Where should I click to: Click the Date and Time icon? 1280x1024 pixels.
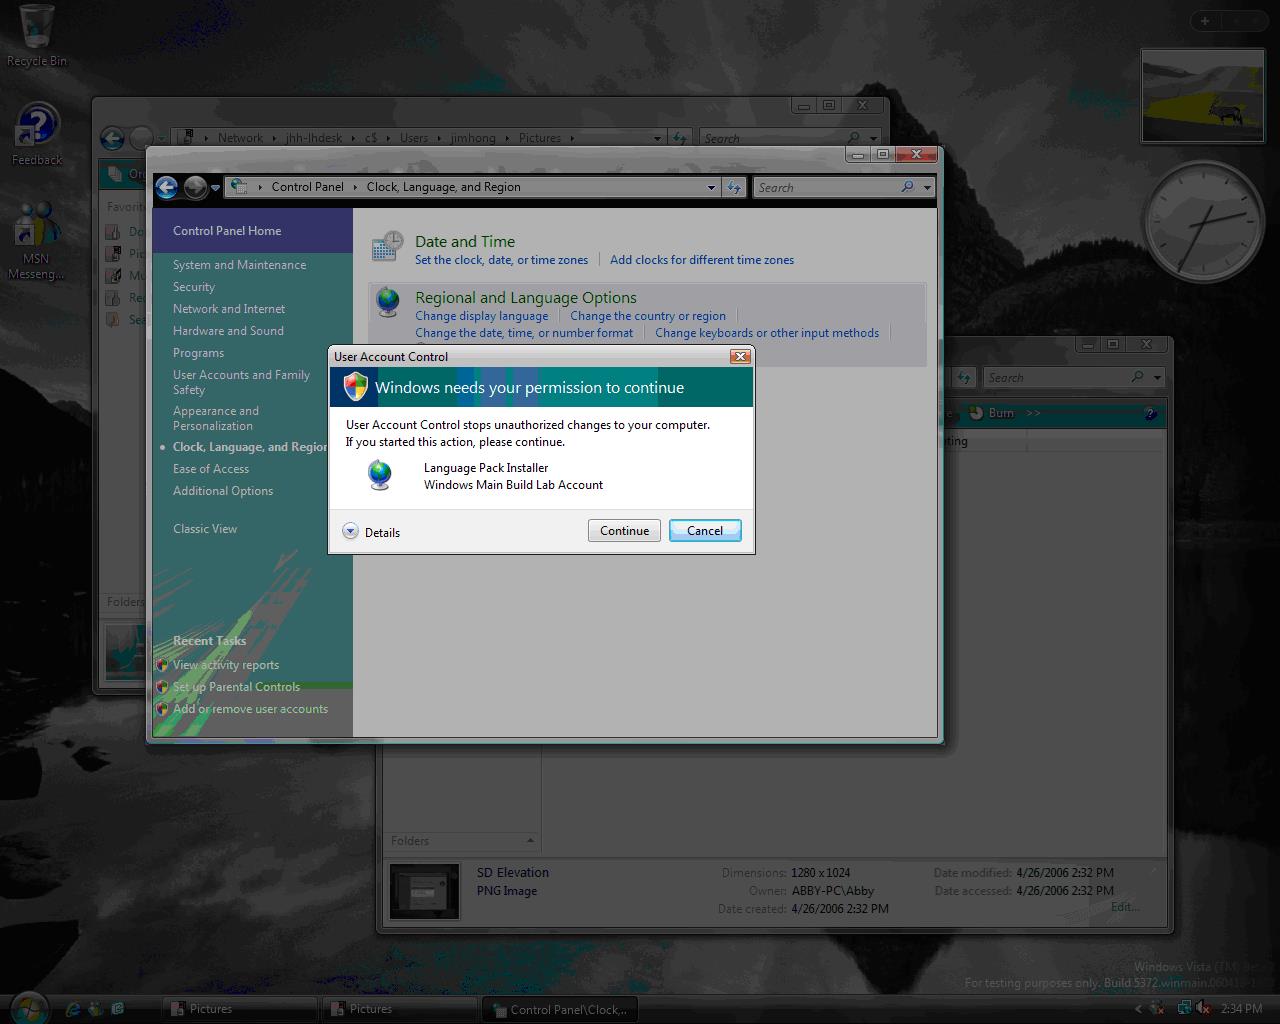point(387,248)
